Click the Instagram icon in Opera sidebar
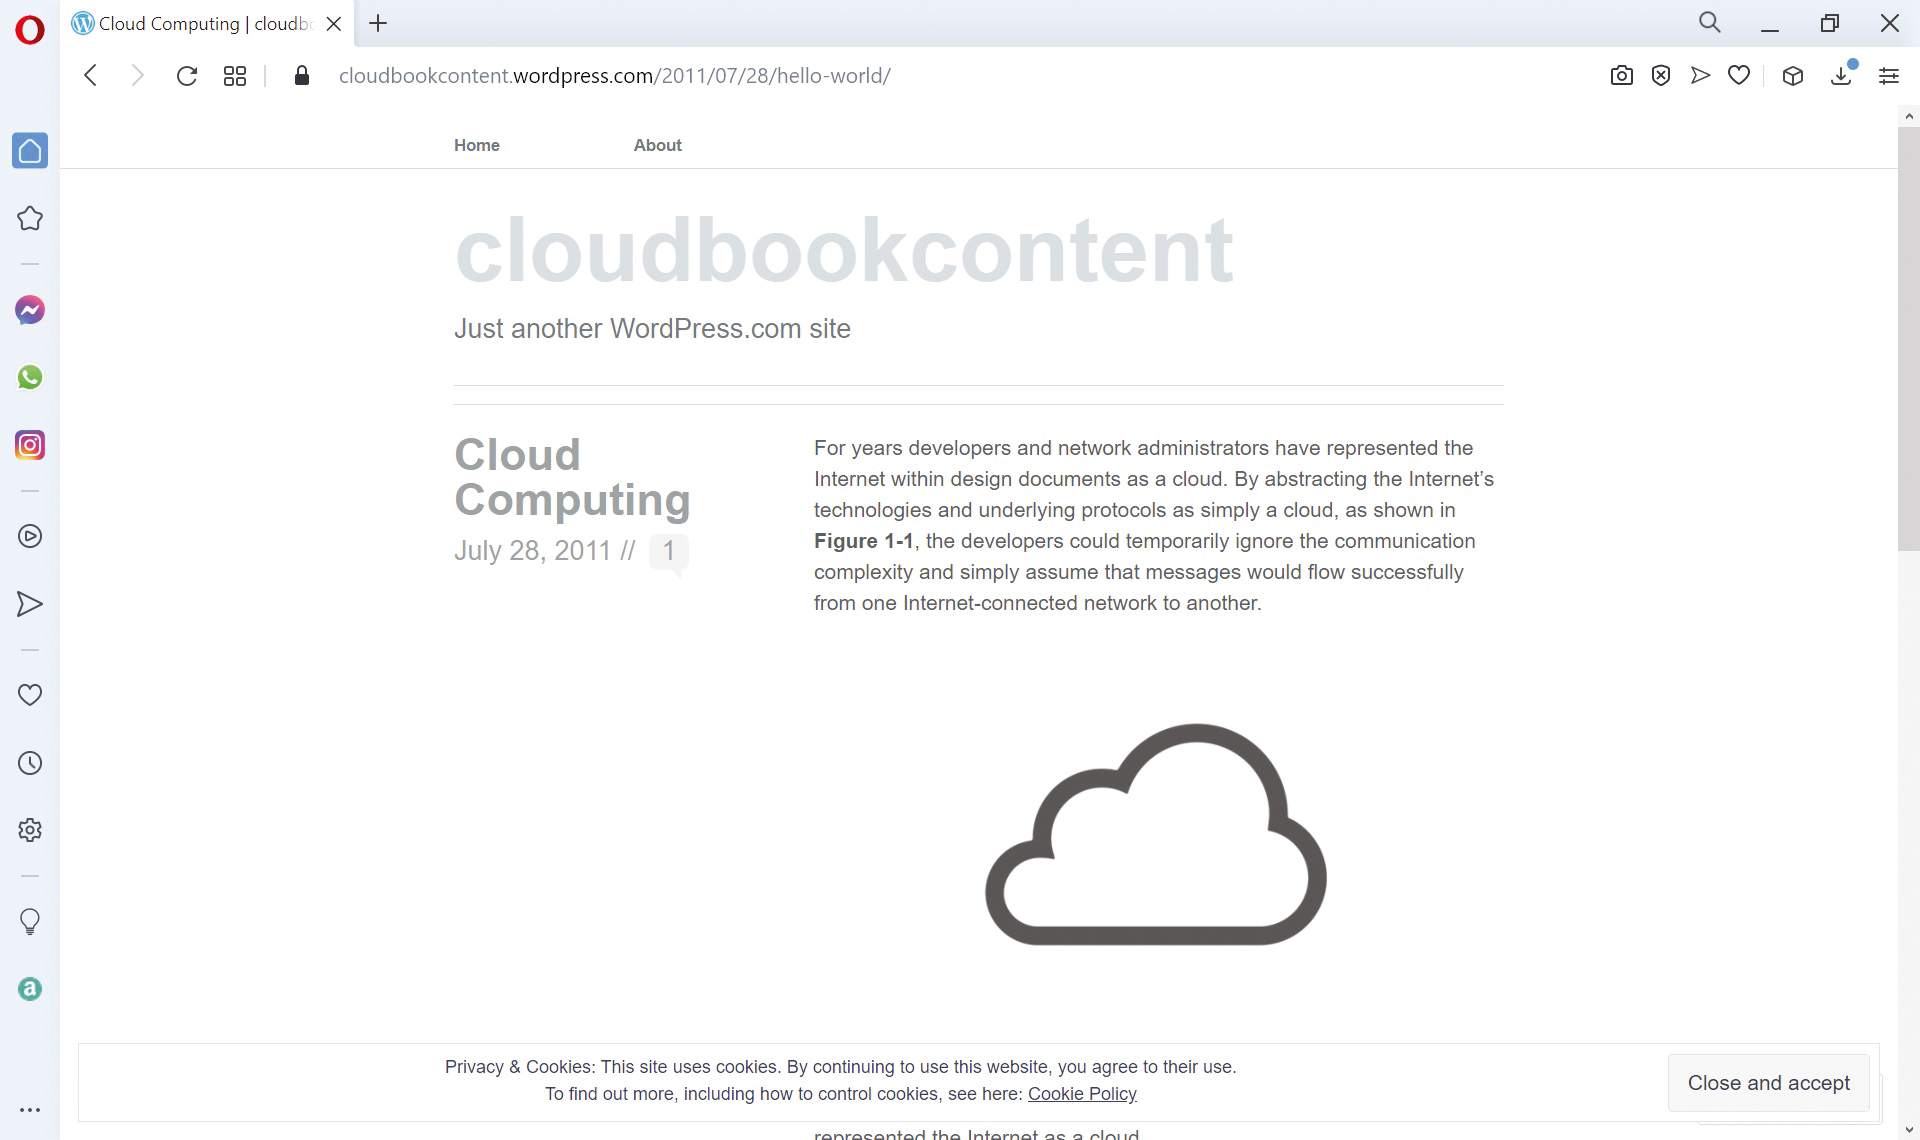The width and height of the screenshot is (1920, 1140). 30,444
